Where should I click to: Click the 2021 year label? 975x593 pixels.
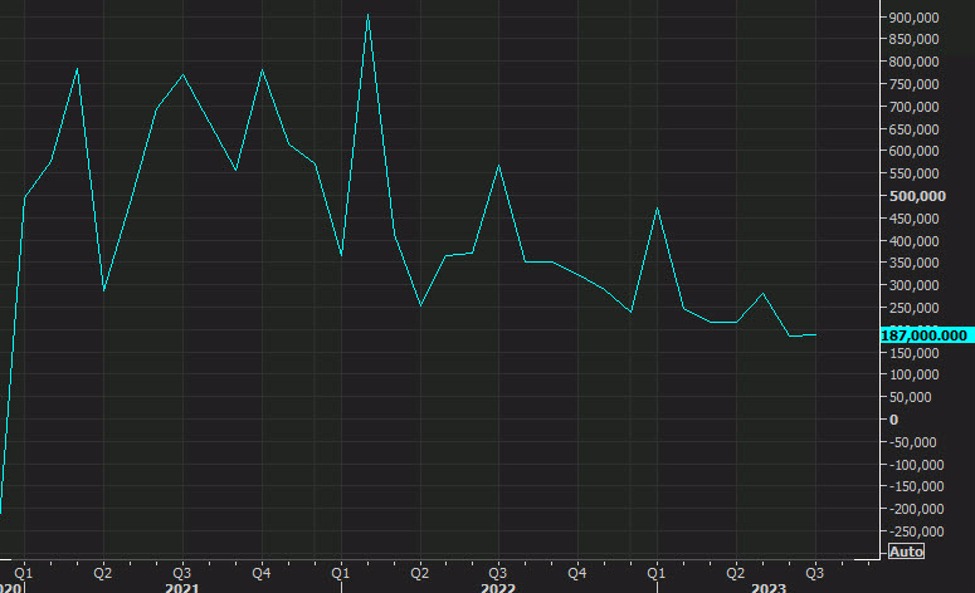tap(181, 587)
